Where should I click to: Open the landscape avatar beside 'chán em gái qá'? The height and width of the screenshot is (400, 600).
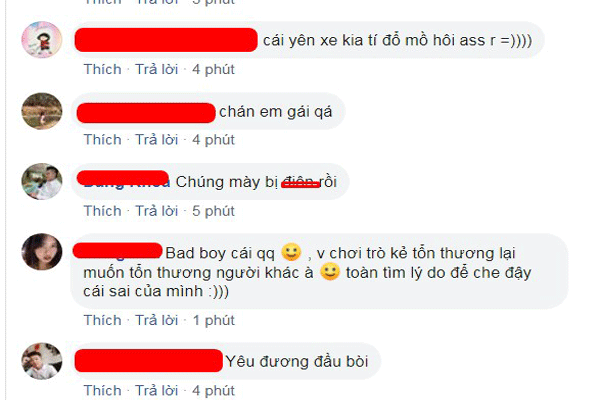point(42,111)
